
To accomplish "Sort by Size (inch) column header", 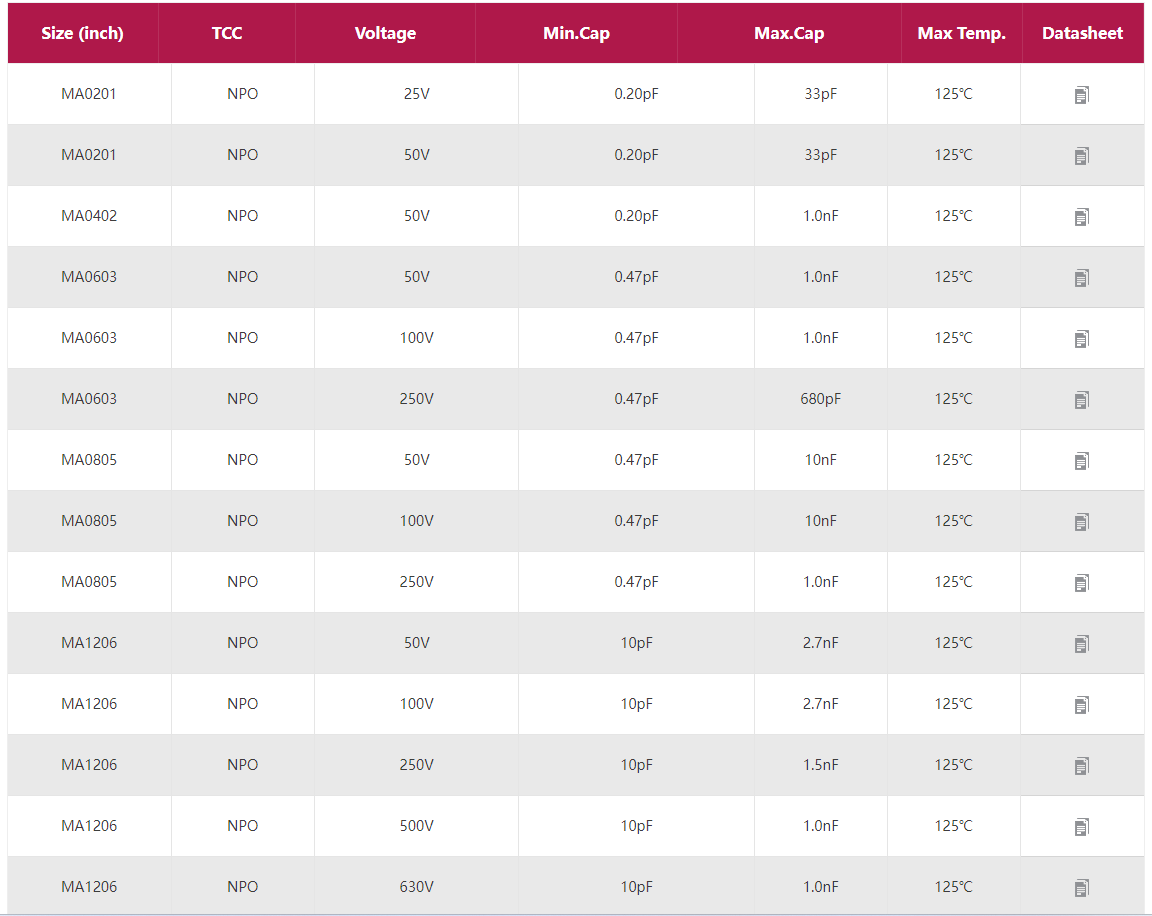I will (x=83, y=33).
